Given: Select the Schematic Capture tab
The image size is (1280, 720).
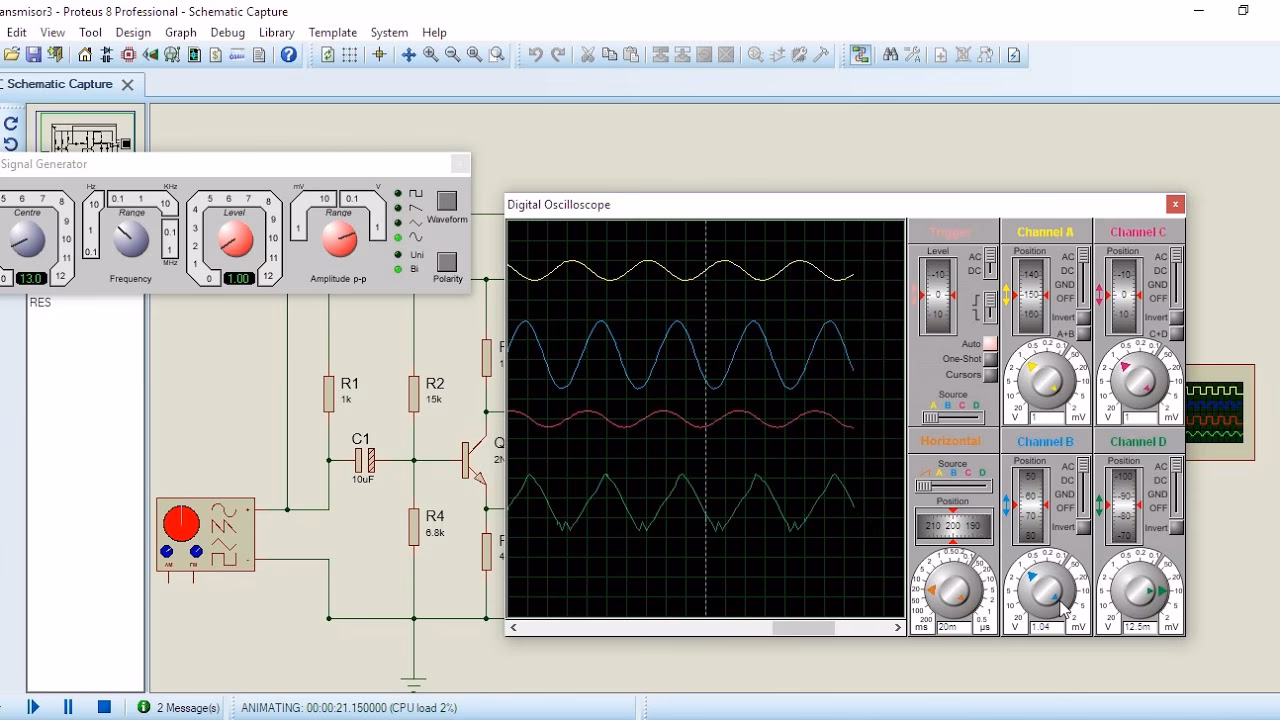Looking at the screenshot, I should [x=60, y=85].
